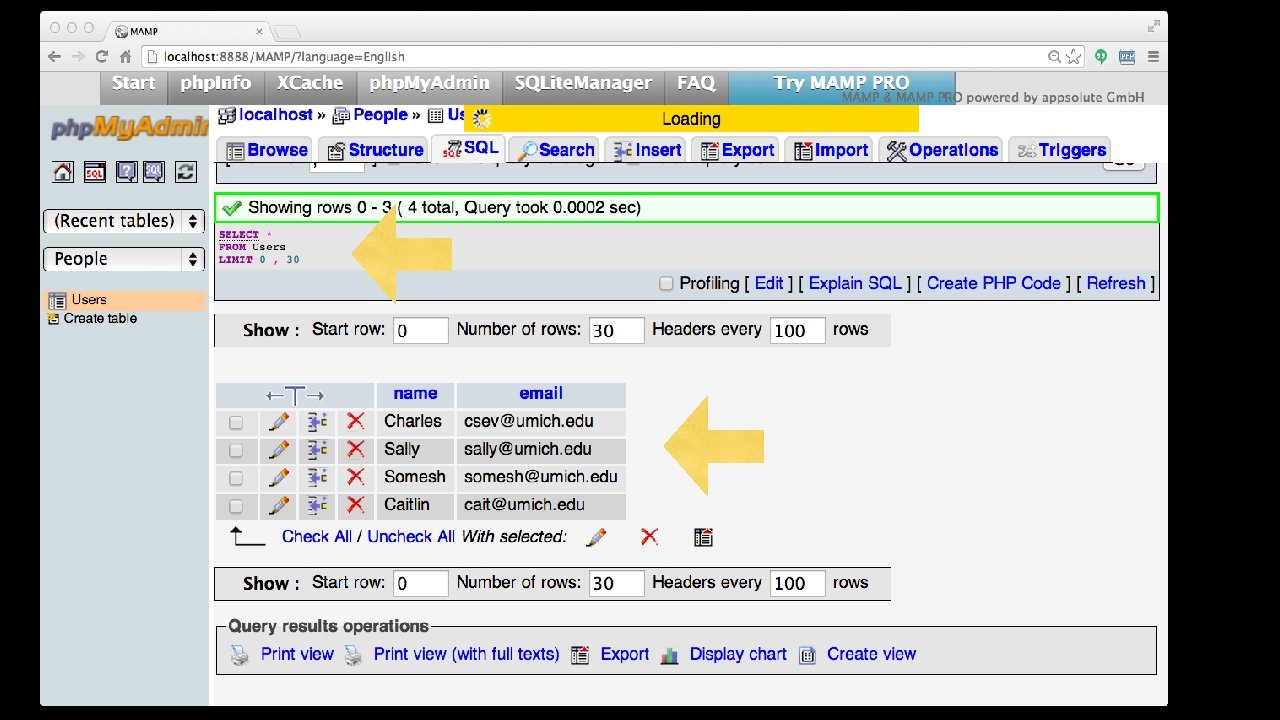Image resolution: width=1280 pixels, height=720 pixels.
Task: Click the 'With selected' export icon
Action: pyautogui.click(x=703, y=537)
